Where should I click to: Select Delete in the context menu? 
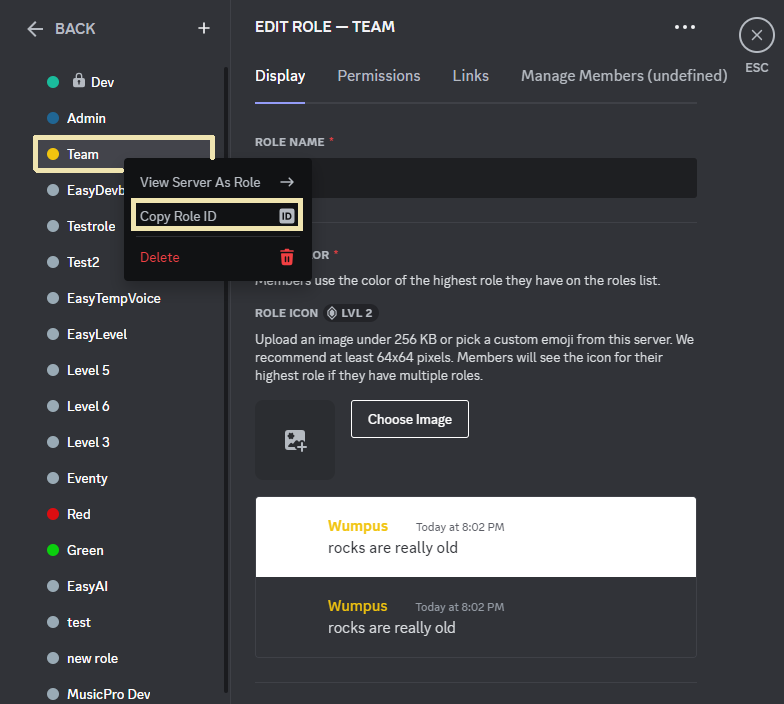[217, 257]
